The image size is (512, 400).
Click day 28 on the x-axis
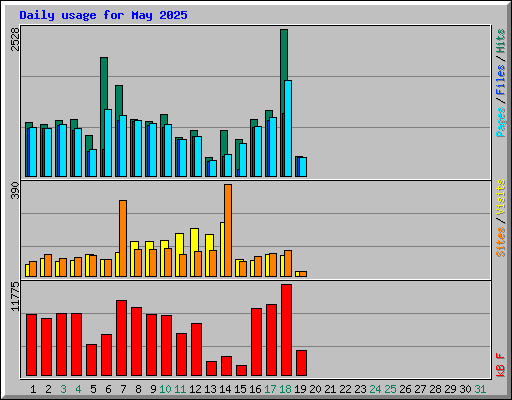click(x=435, y=389)
